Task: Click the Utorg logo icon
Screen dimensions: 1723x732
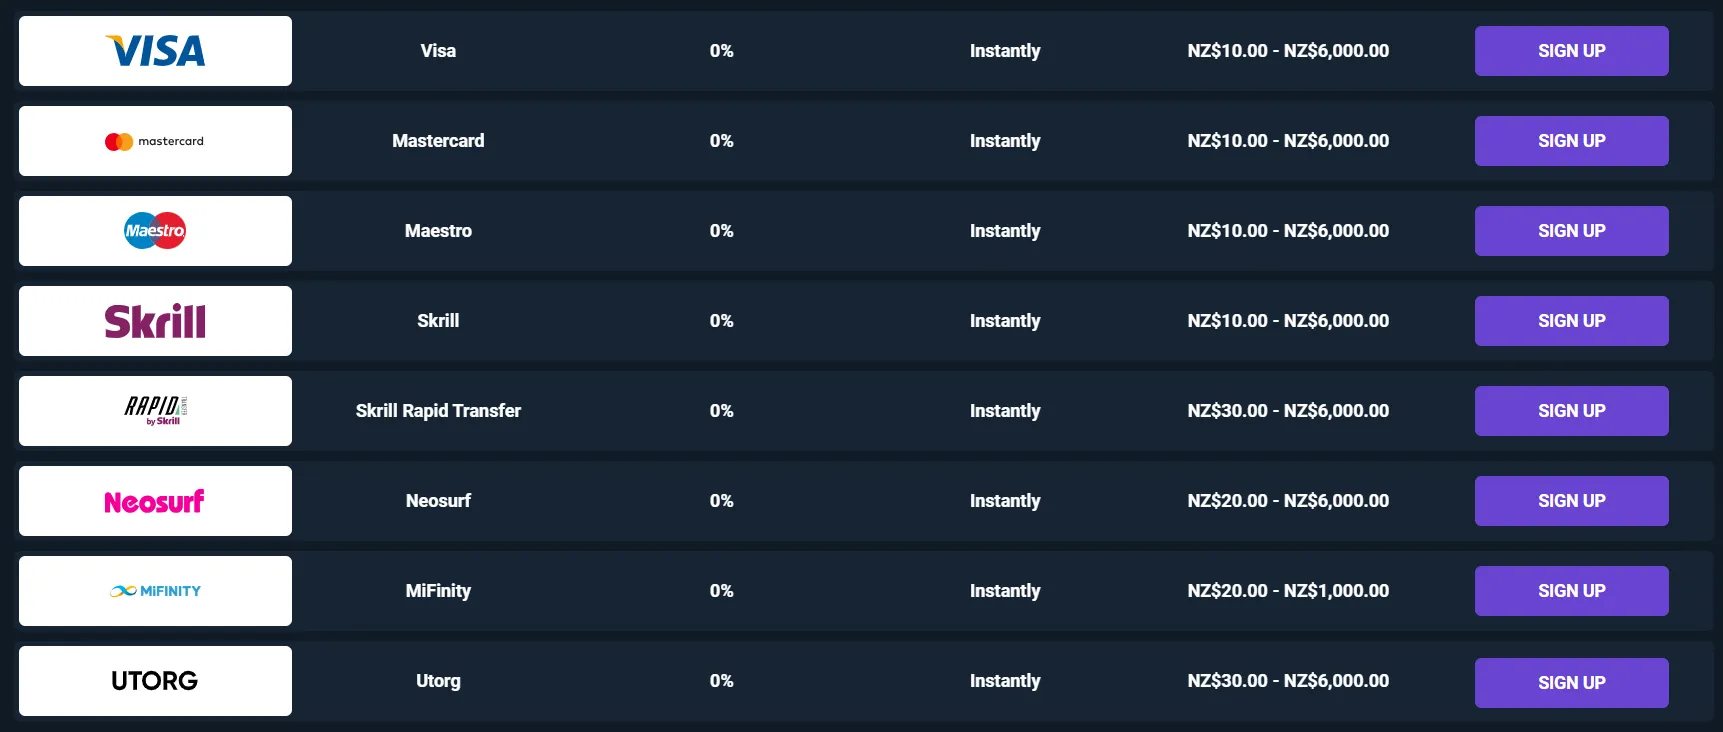Action: 155,681
